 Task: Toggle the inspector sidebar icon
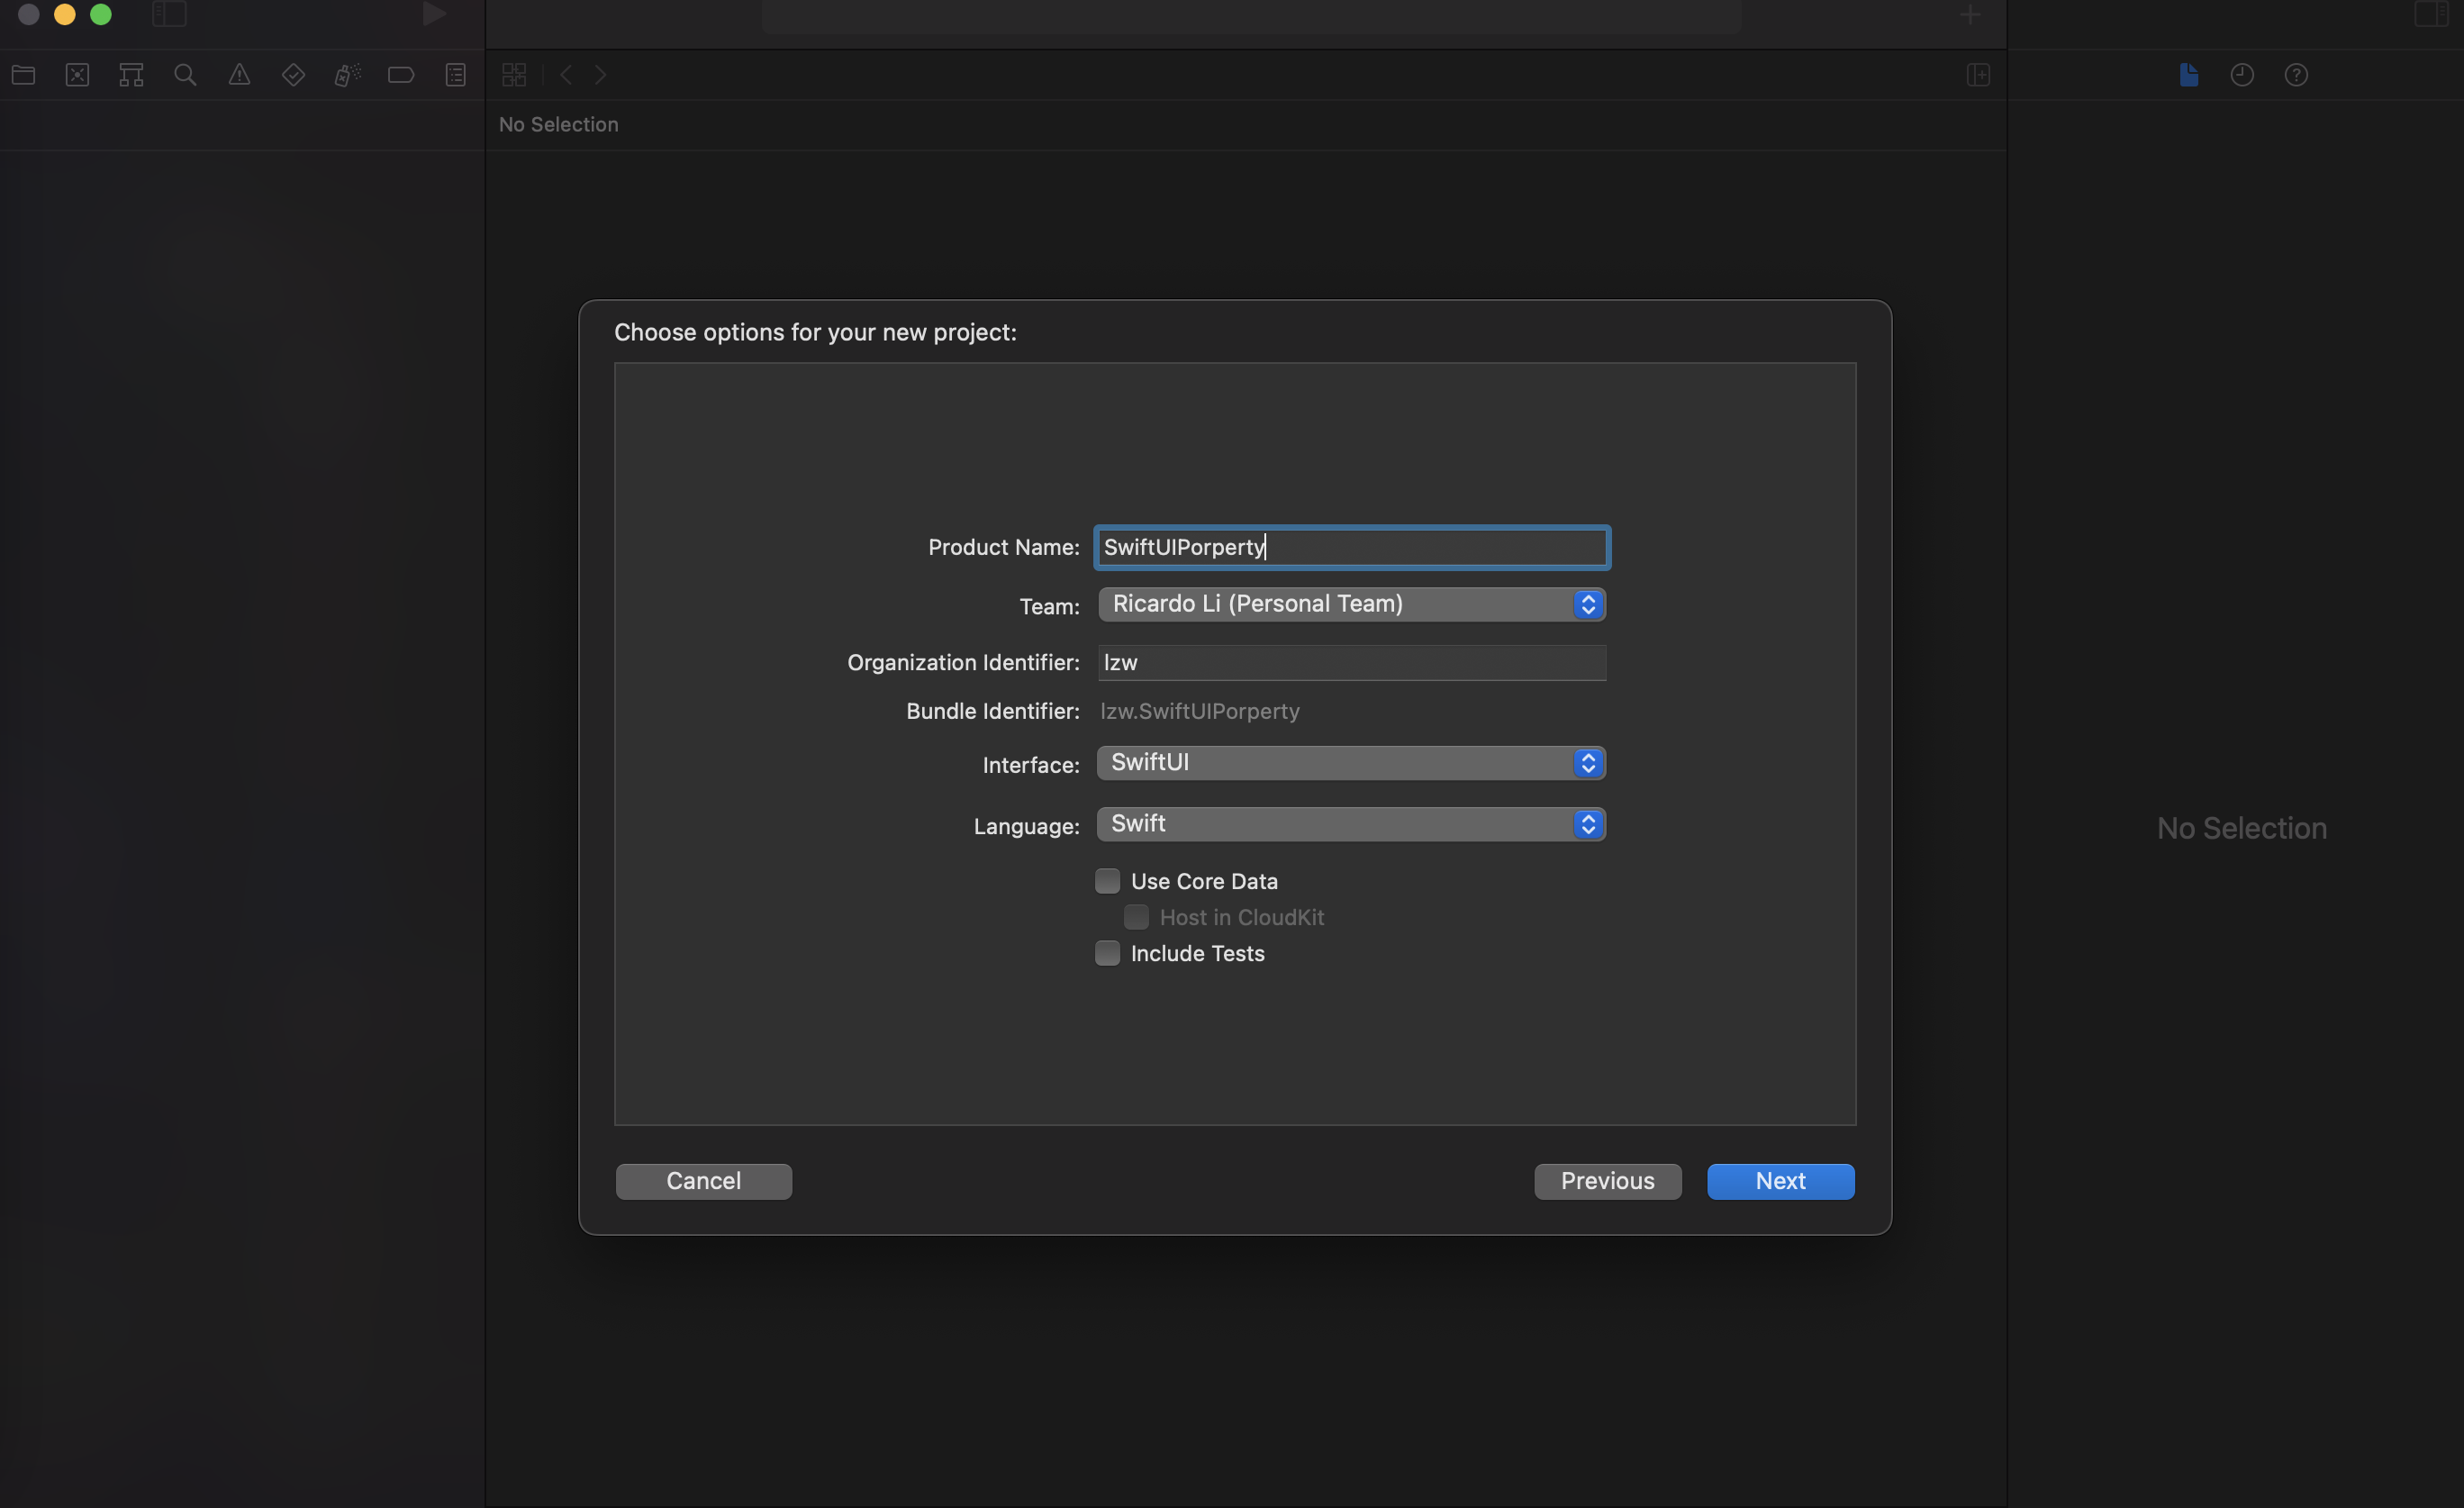pos(2431,14)
